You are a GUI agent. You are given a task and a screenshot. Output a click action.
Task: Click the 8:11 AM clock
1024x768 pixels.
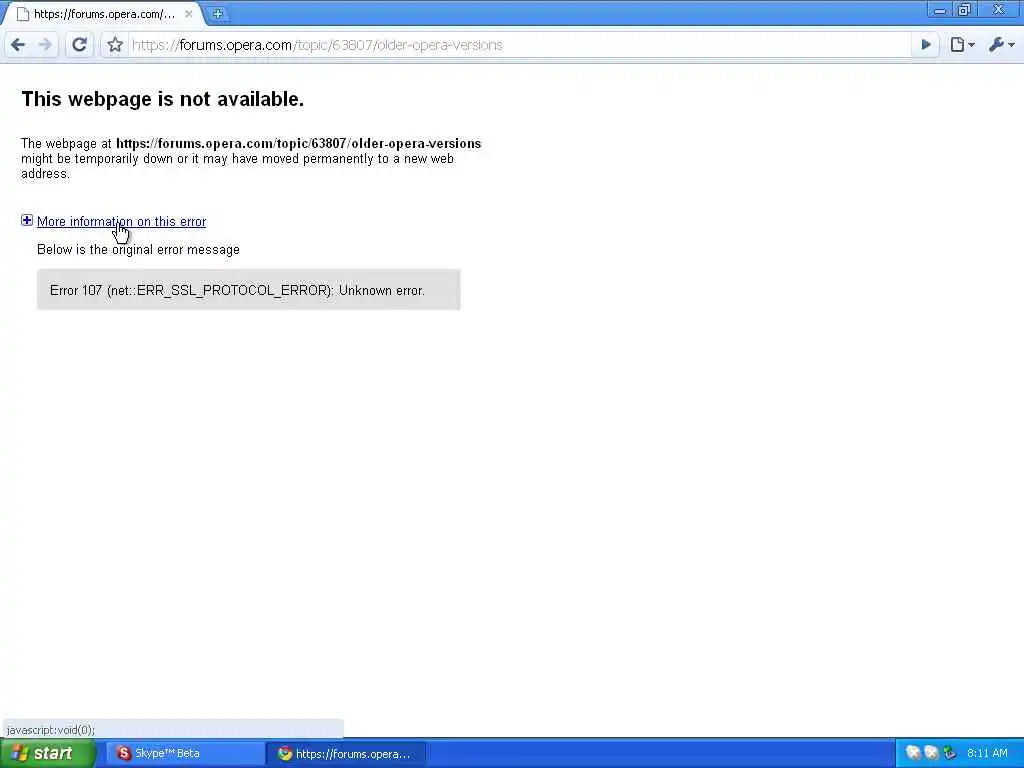987,754
